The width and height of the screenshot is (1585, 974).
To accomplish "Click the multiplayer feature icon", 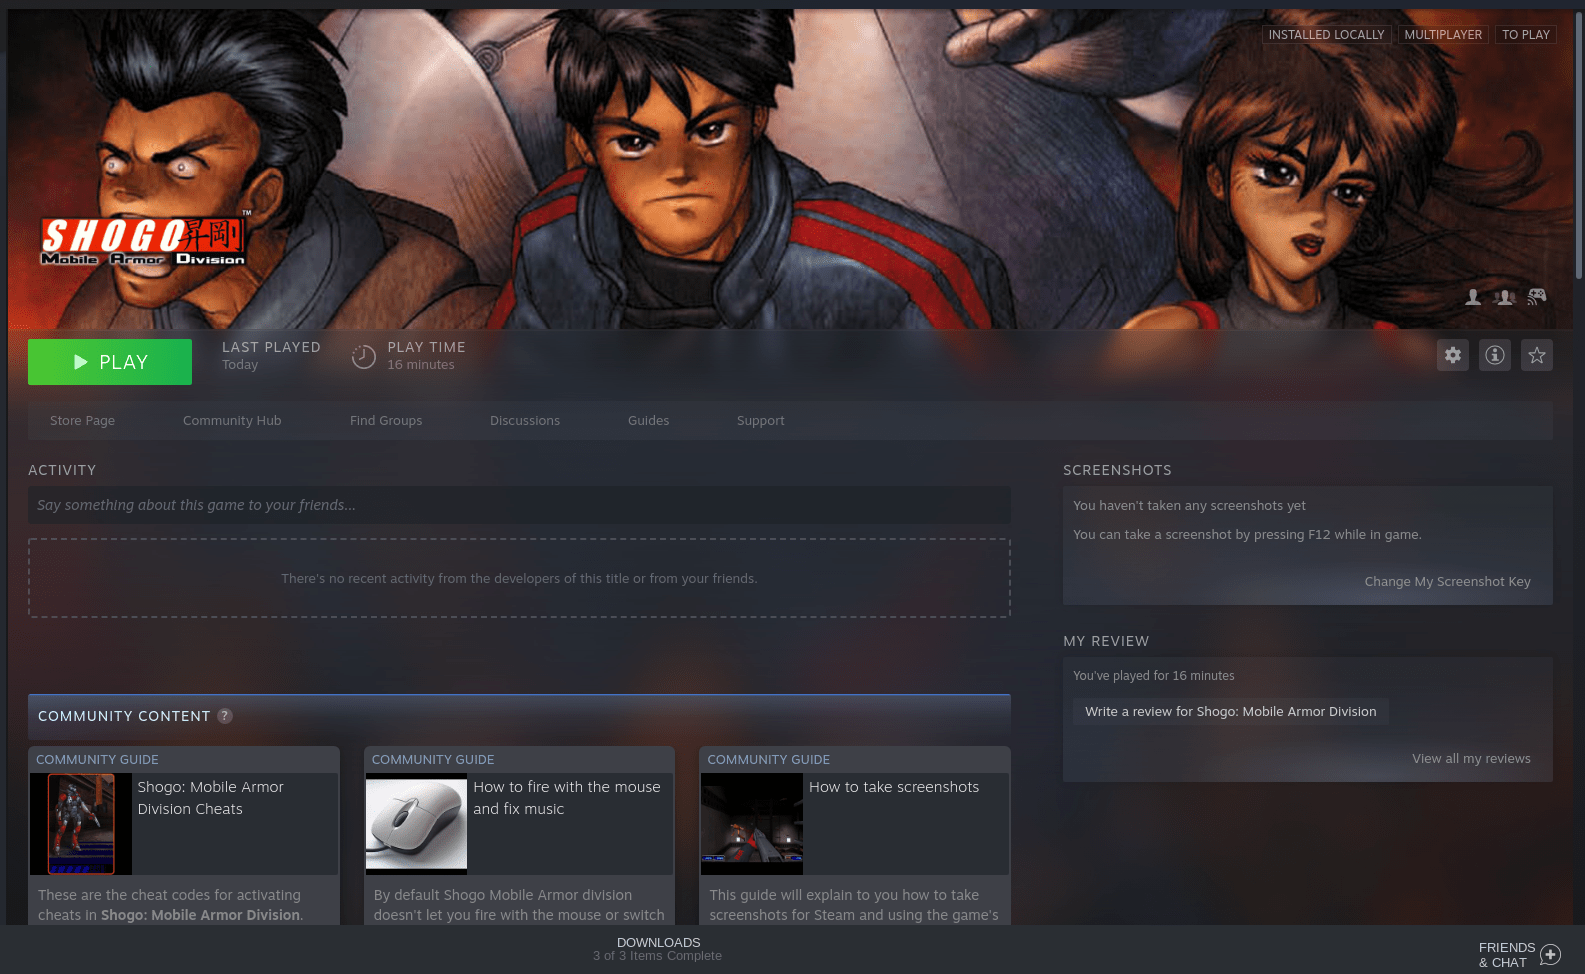I will click(x=1505, y=297).
